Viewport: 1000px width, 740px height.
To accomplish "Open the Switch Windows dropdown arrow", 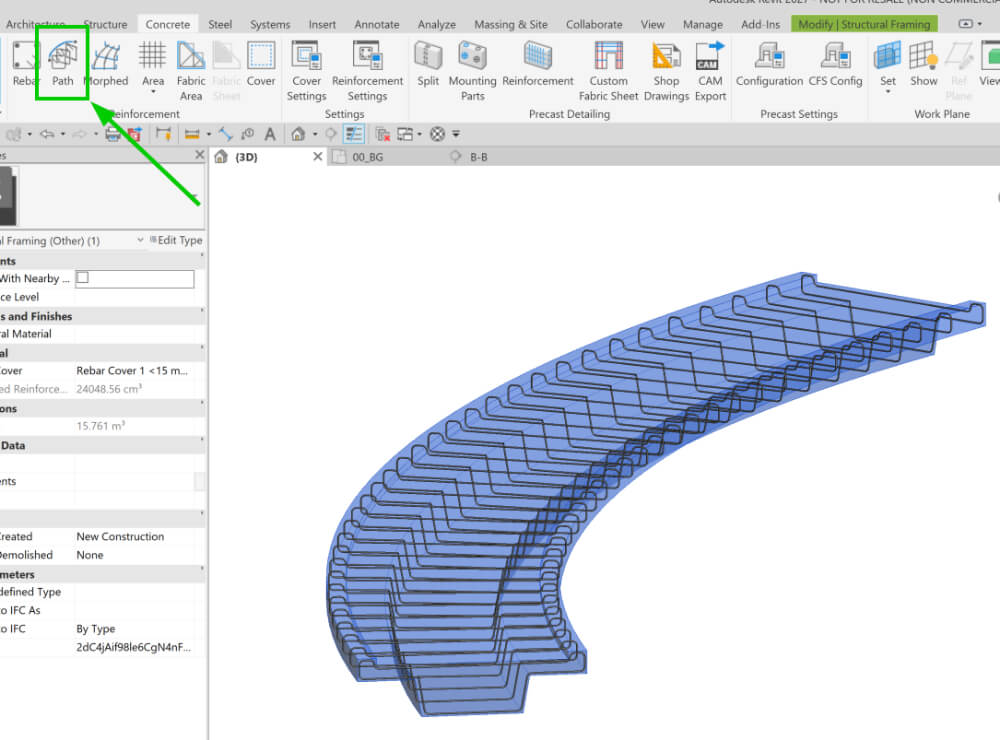I will point(419,134).
